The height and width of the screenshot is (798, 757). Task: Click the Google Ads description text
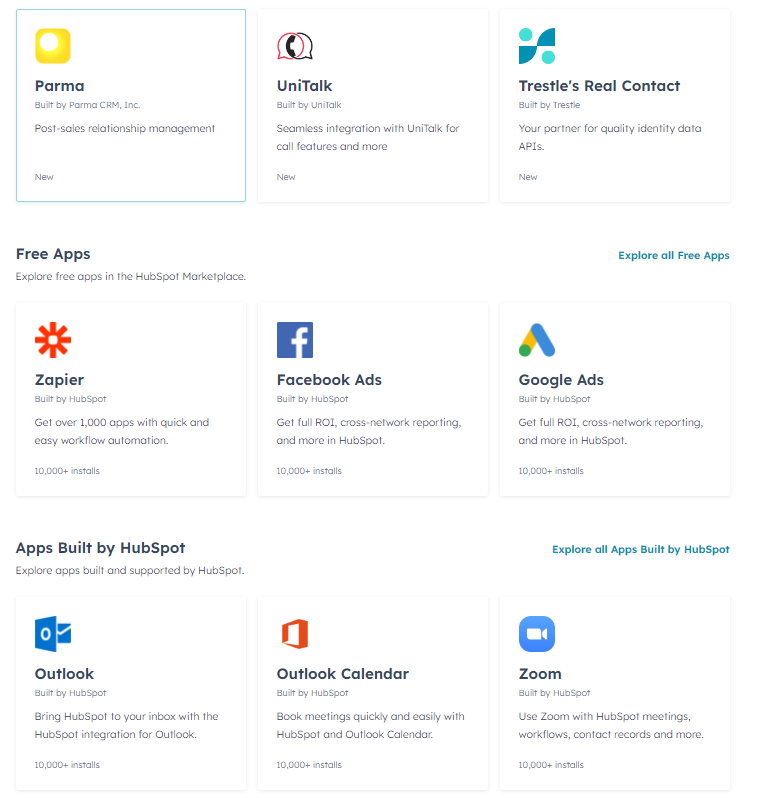point(610,431)
